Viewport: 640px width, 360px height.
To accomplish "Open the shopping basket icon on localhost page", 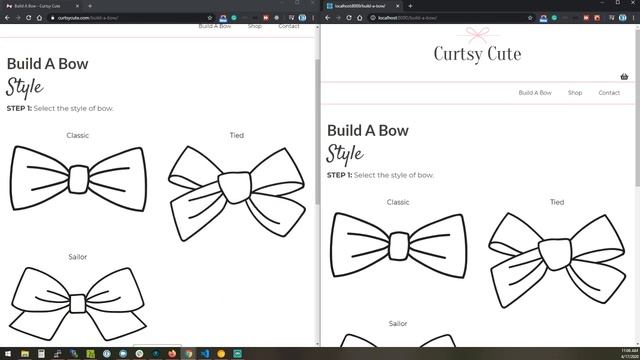I will 624,76.
